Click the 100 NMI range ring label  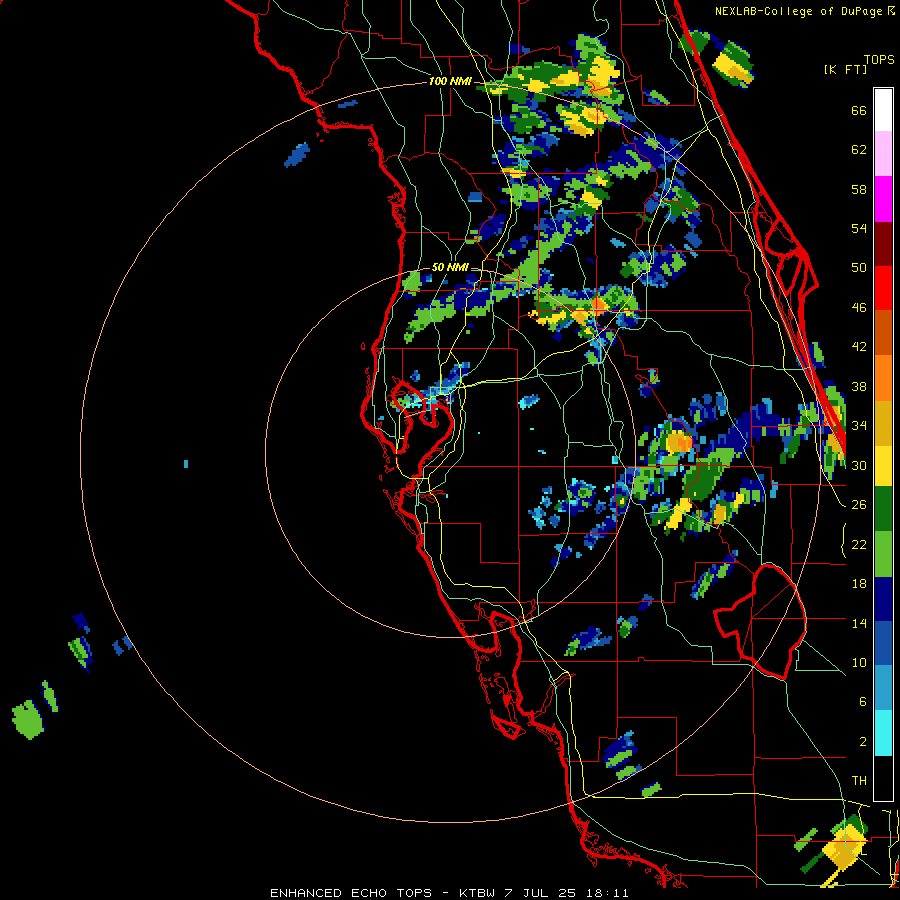coord(450,81)
